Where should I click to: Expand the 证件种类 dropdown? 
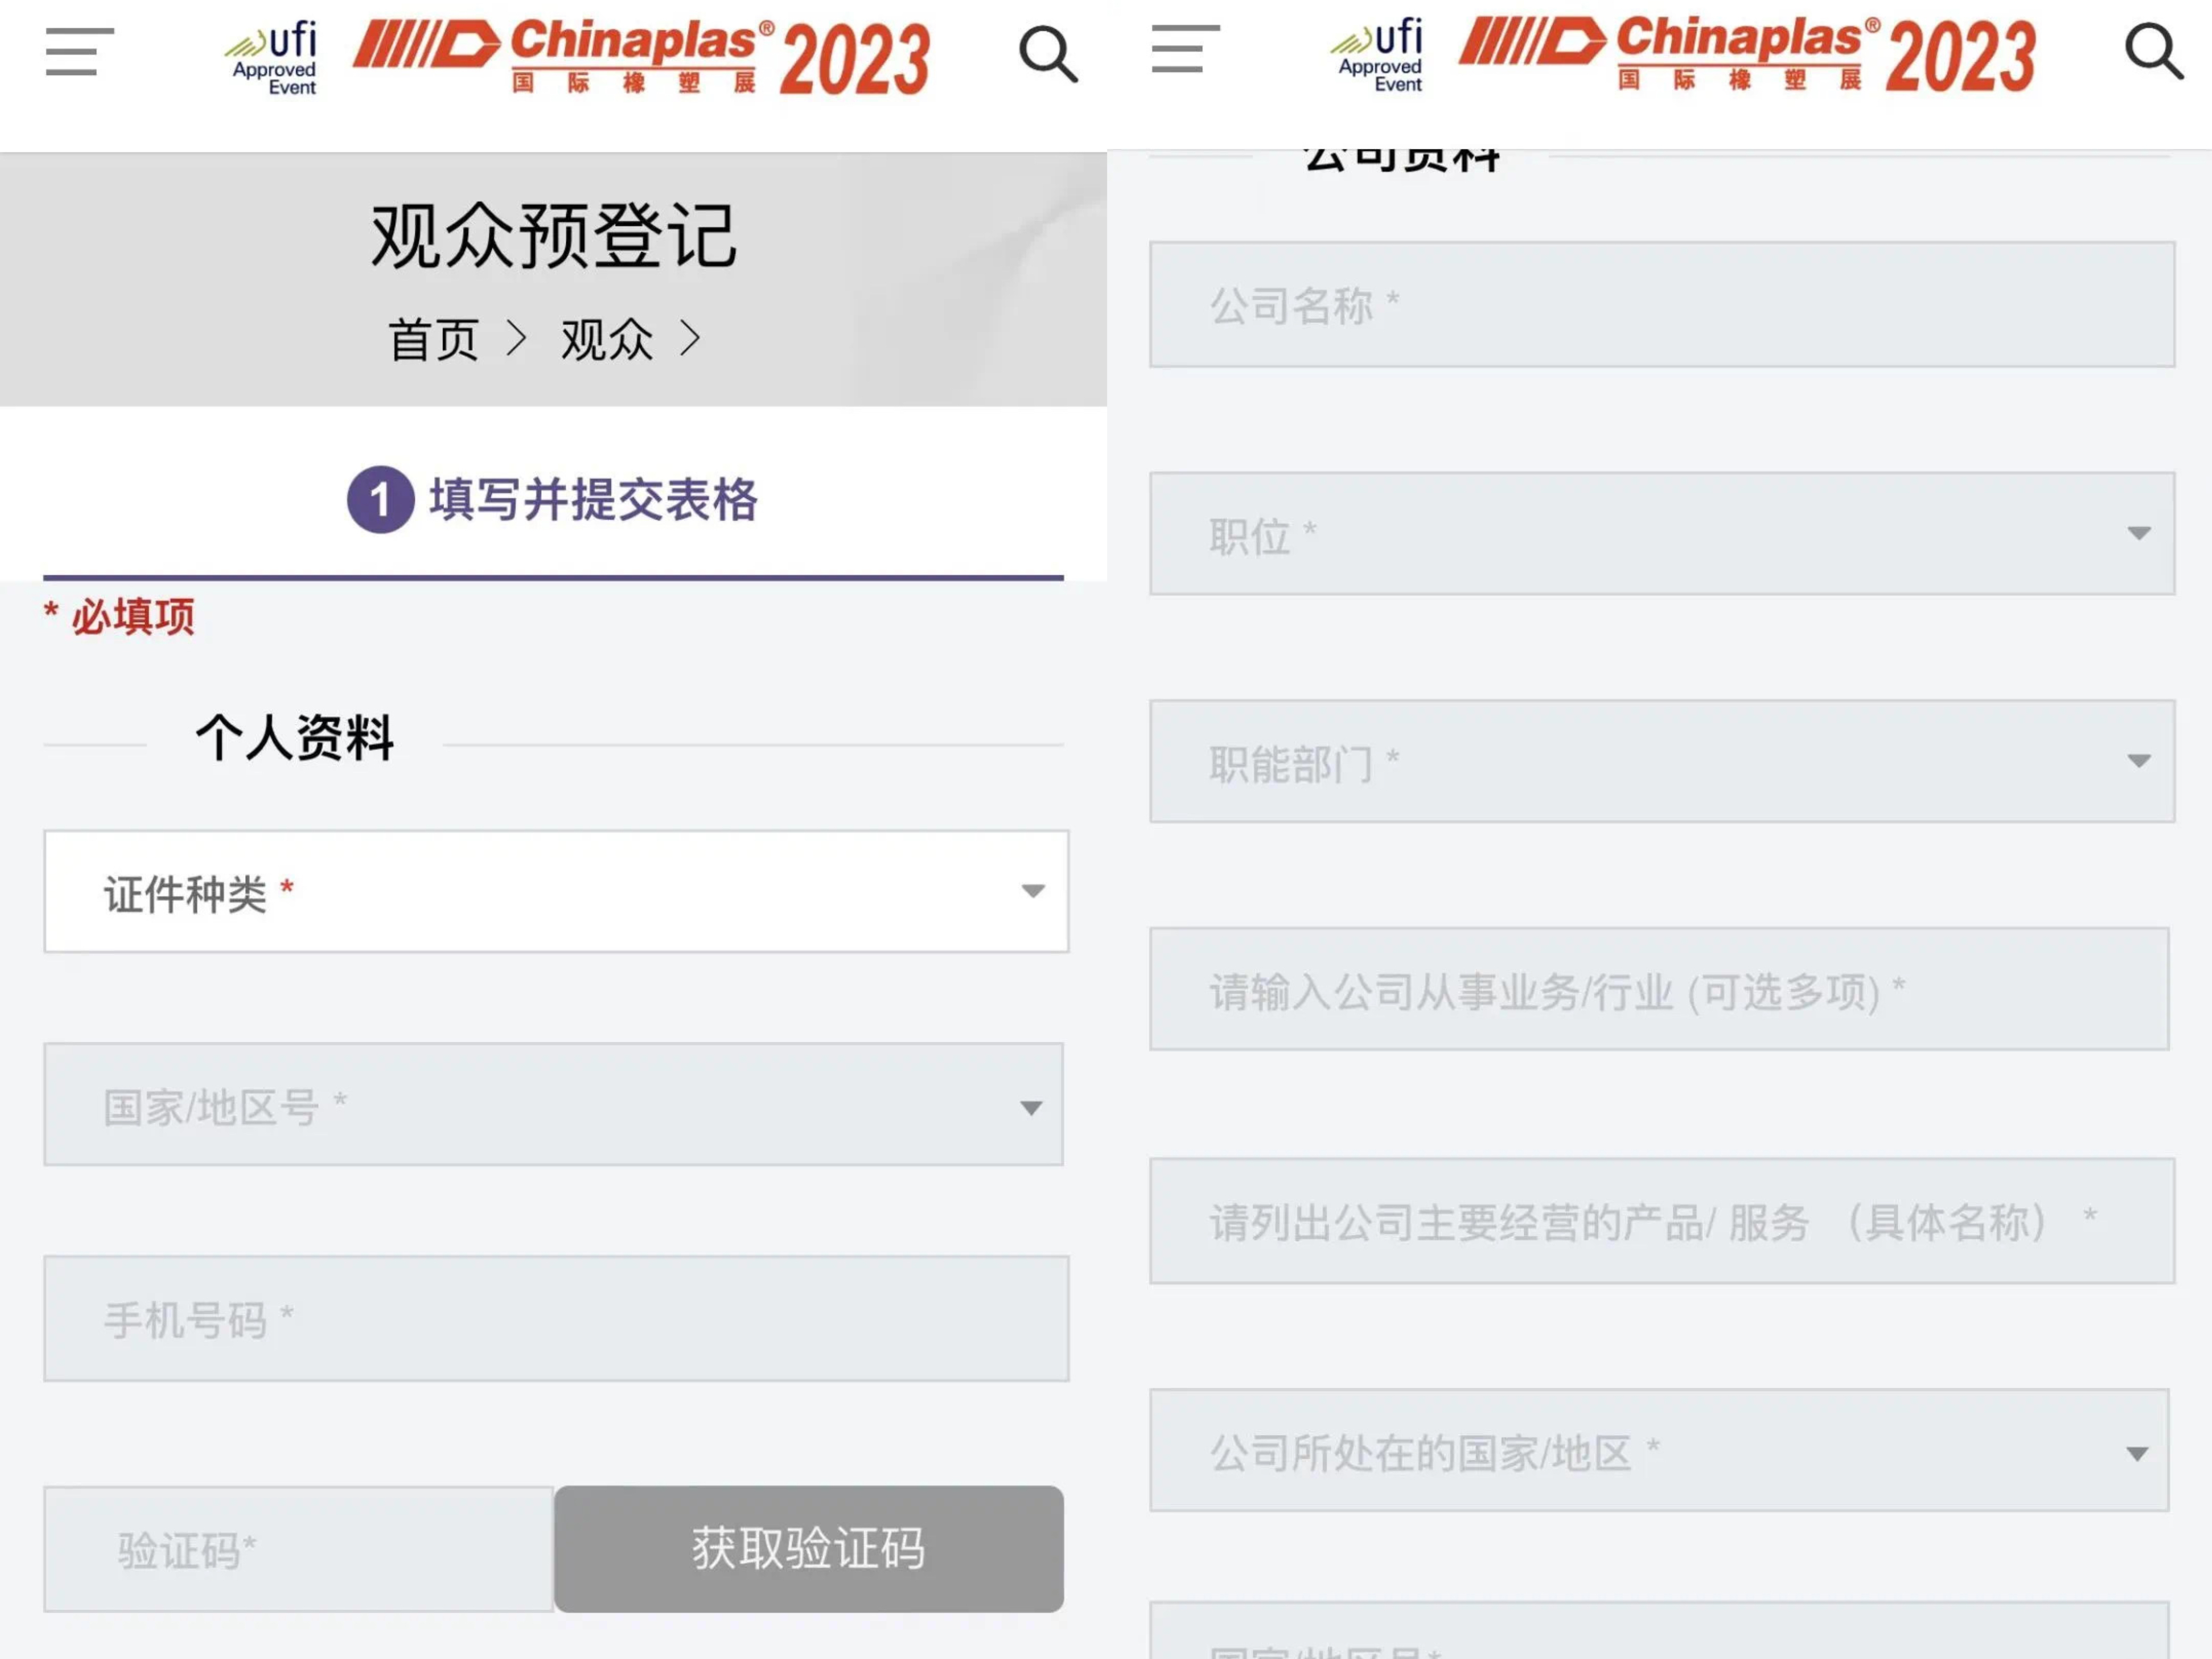pyautogui.click(x=556, y=891)
